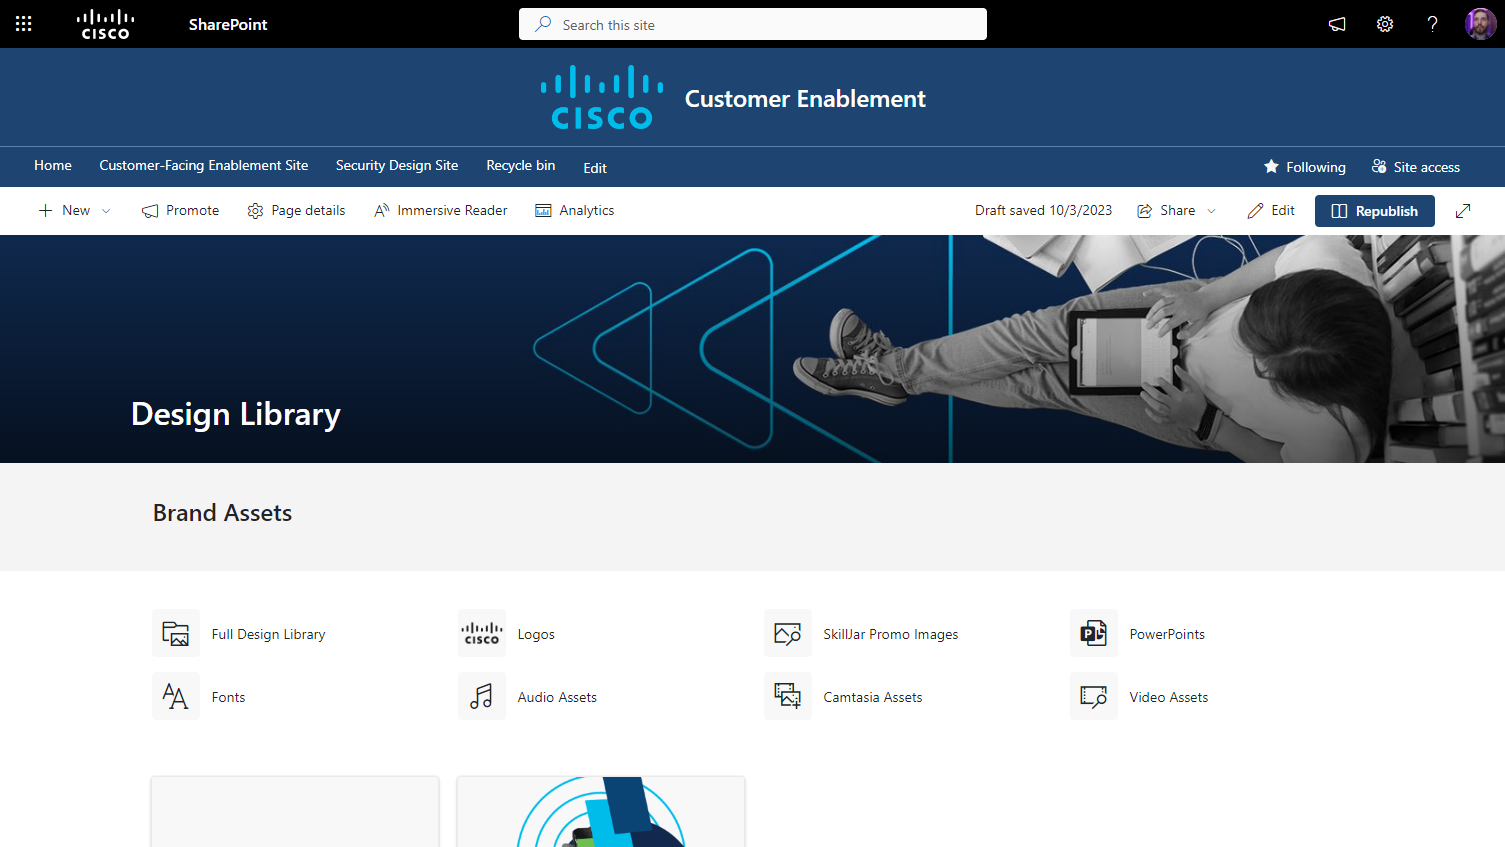This screenshot has height=847, width=1505.
Task: Click the Audio Assets music note icon
Action: [x=482, y=696]
